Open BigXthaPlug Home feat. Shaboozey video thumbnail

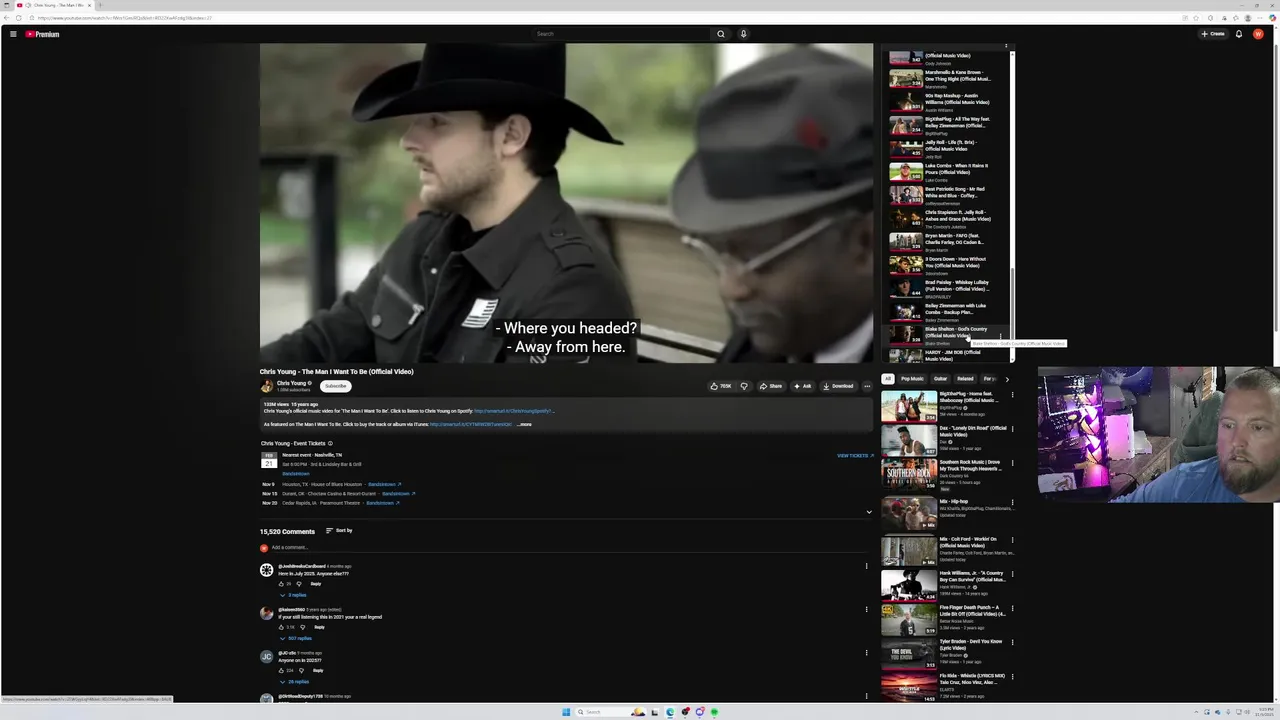click(x=908, y=406)
